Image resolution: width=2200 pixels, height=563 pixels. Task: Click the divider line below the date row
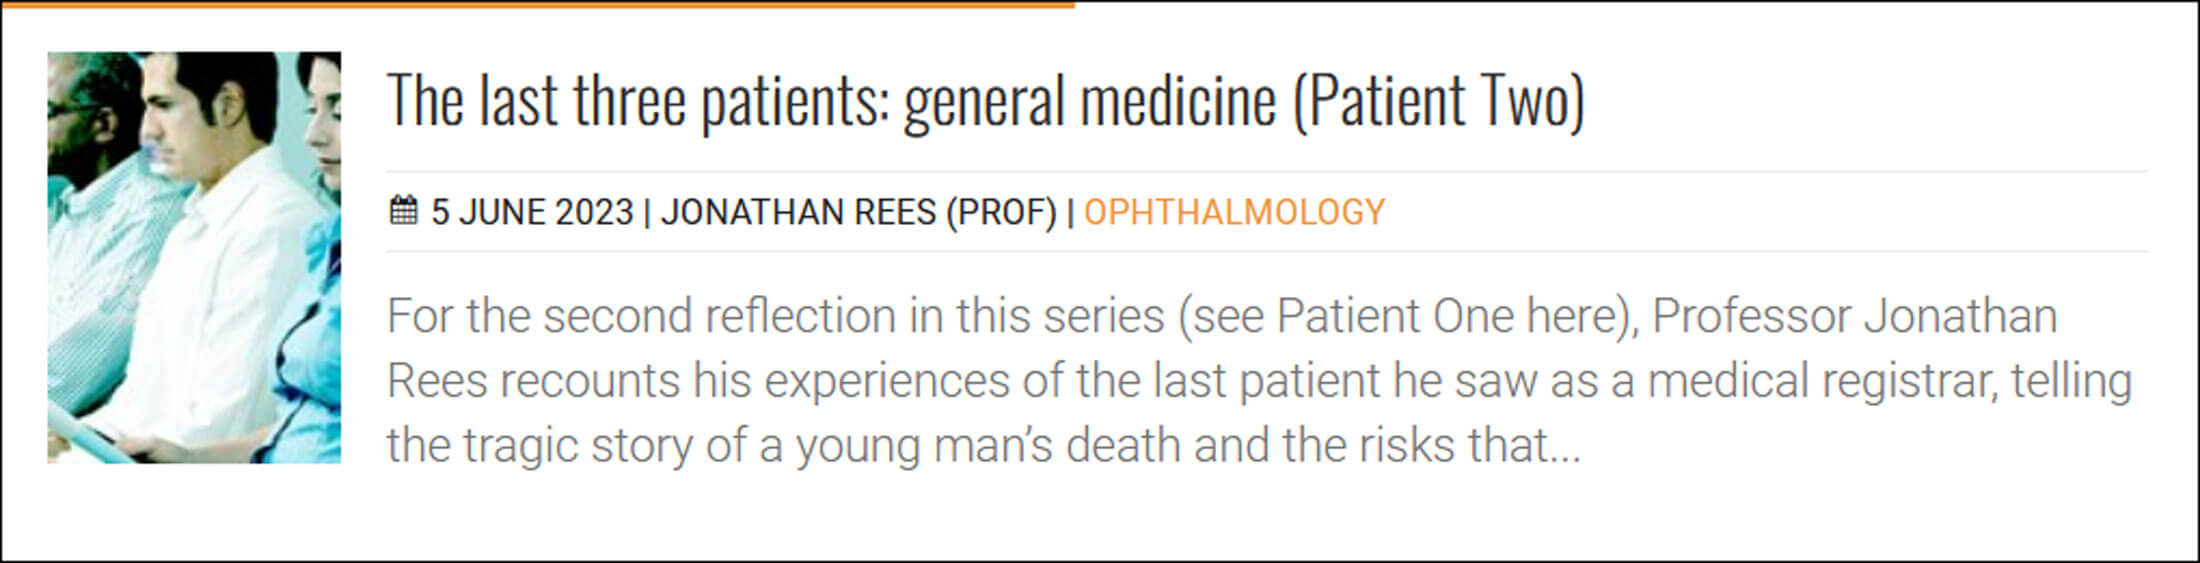(1266, 251)
